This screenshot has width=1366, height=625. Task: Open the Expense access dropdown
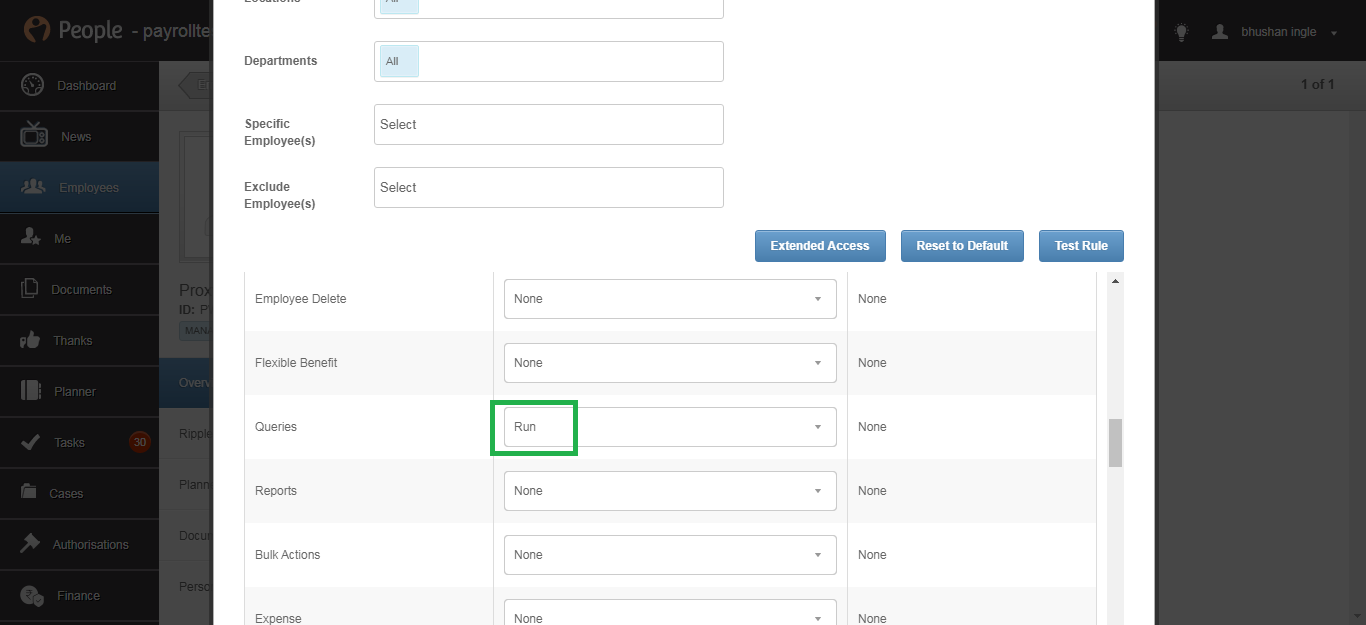[670, 612]
